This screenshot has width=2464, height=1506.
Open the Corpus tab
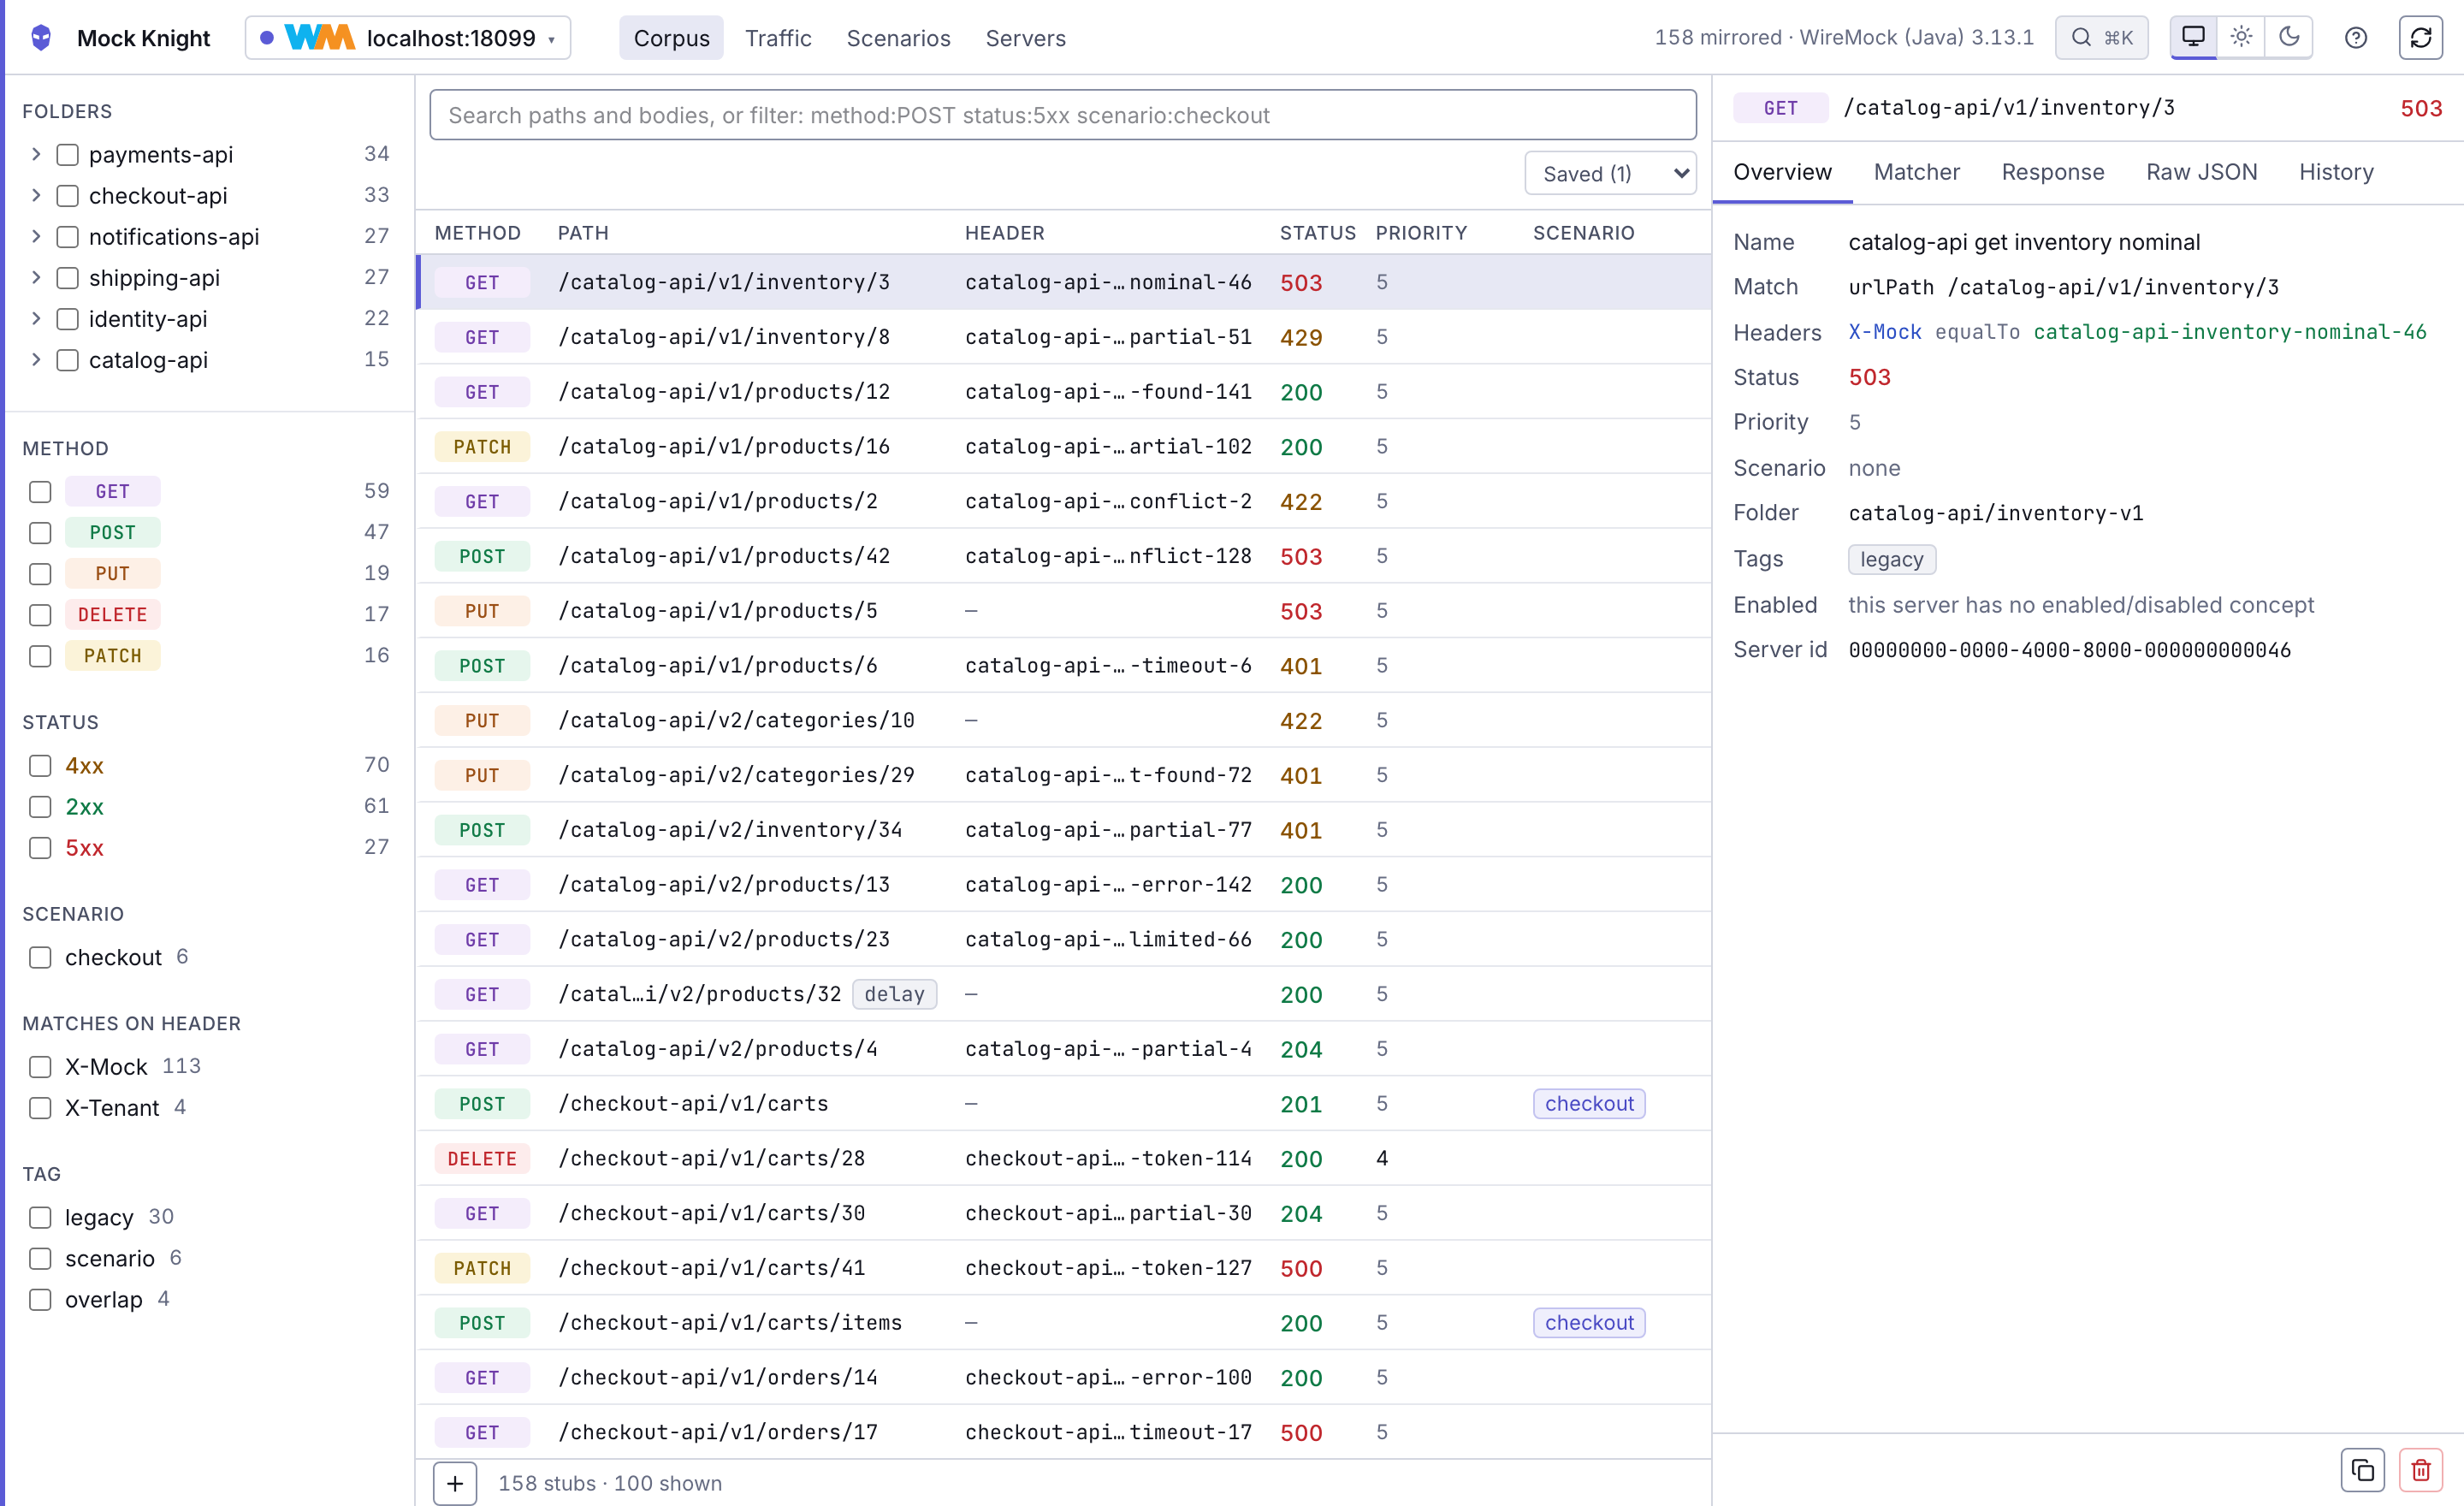[671, 38]
